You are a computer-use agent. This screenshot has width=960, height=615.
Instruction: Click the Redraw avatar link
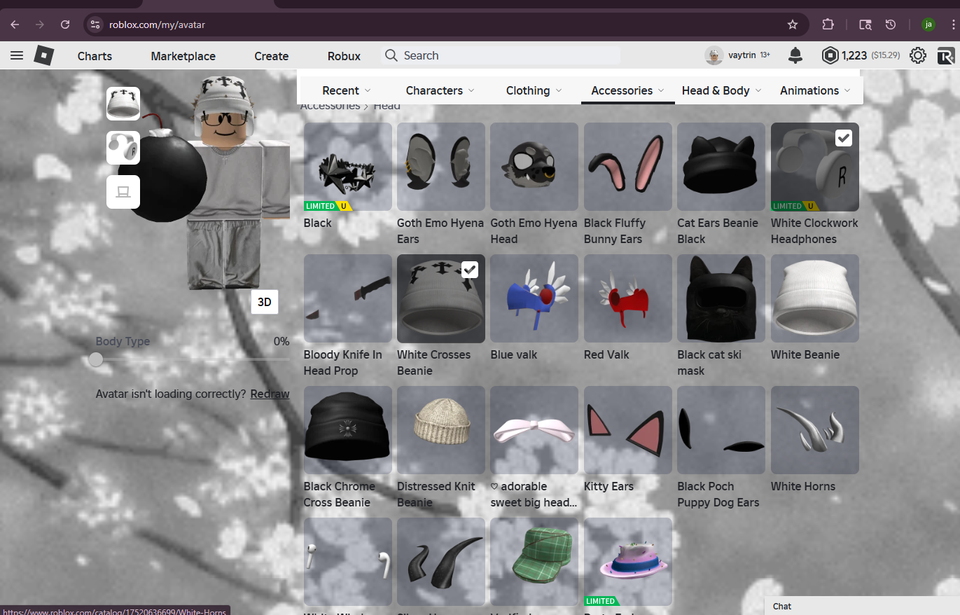pyautogui.click(x=269, y=394)
